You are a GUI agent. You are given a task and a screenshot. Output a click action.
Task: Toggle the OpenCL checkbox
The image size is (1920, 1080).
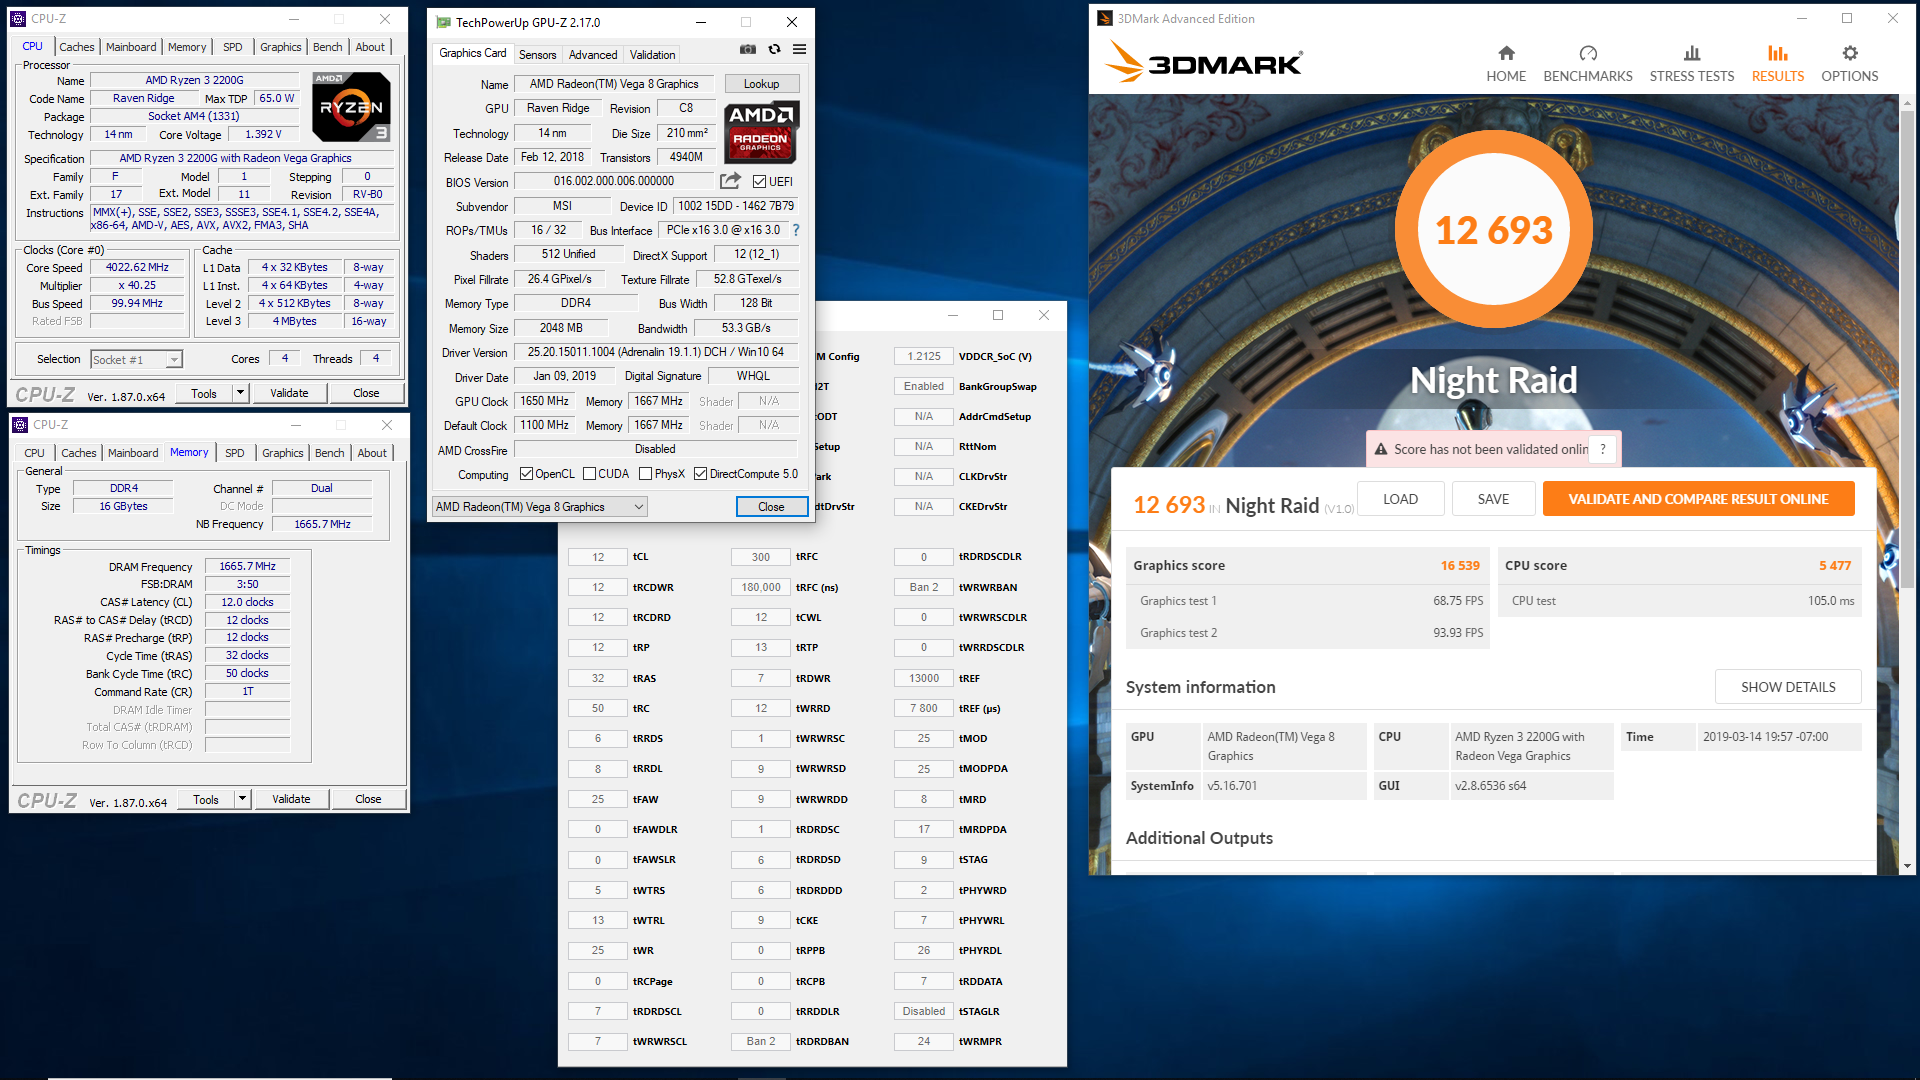[x=526, y=474]
